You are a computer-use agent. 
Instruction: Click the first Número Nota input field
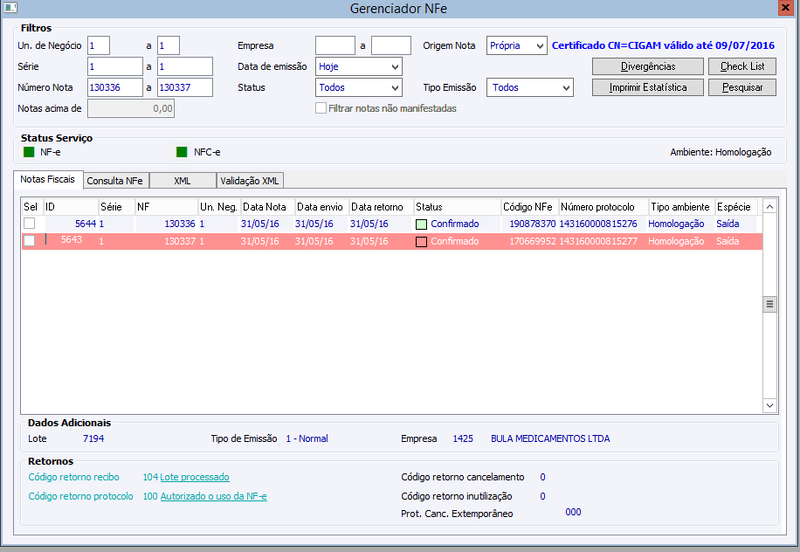click(115, 87)
